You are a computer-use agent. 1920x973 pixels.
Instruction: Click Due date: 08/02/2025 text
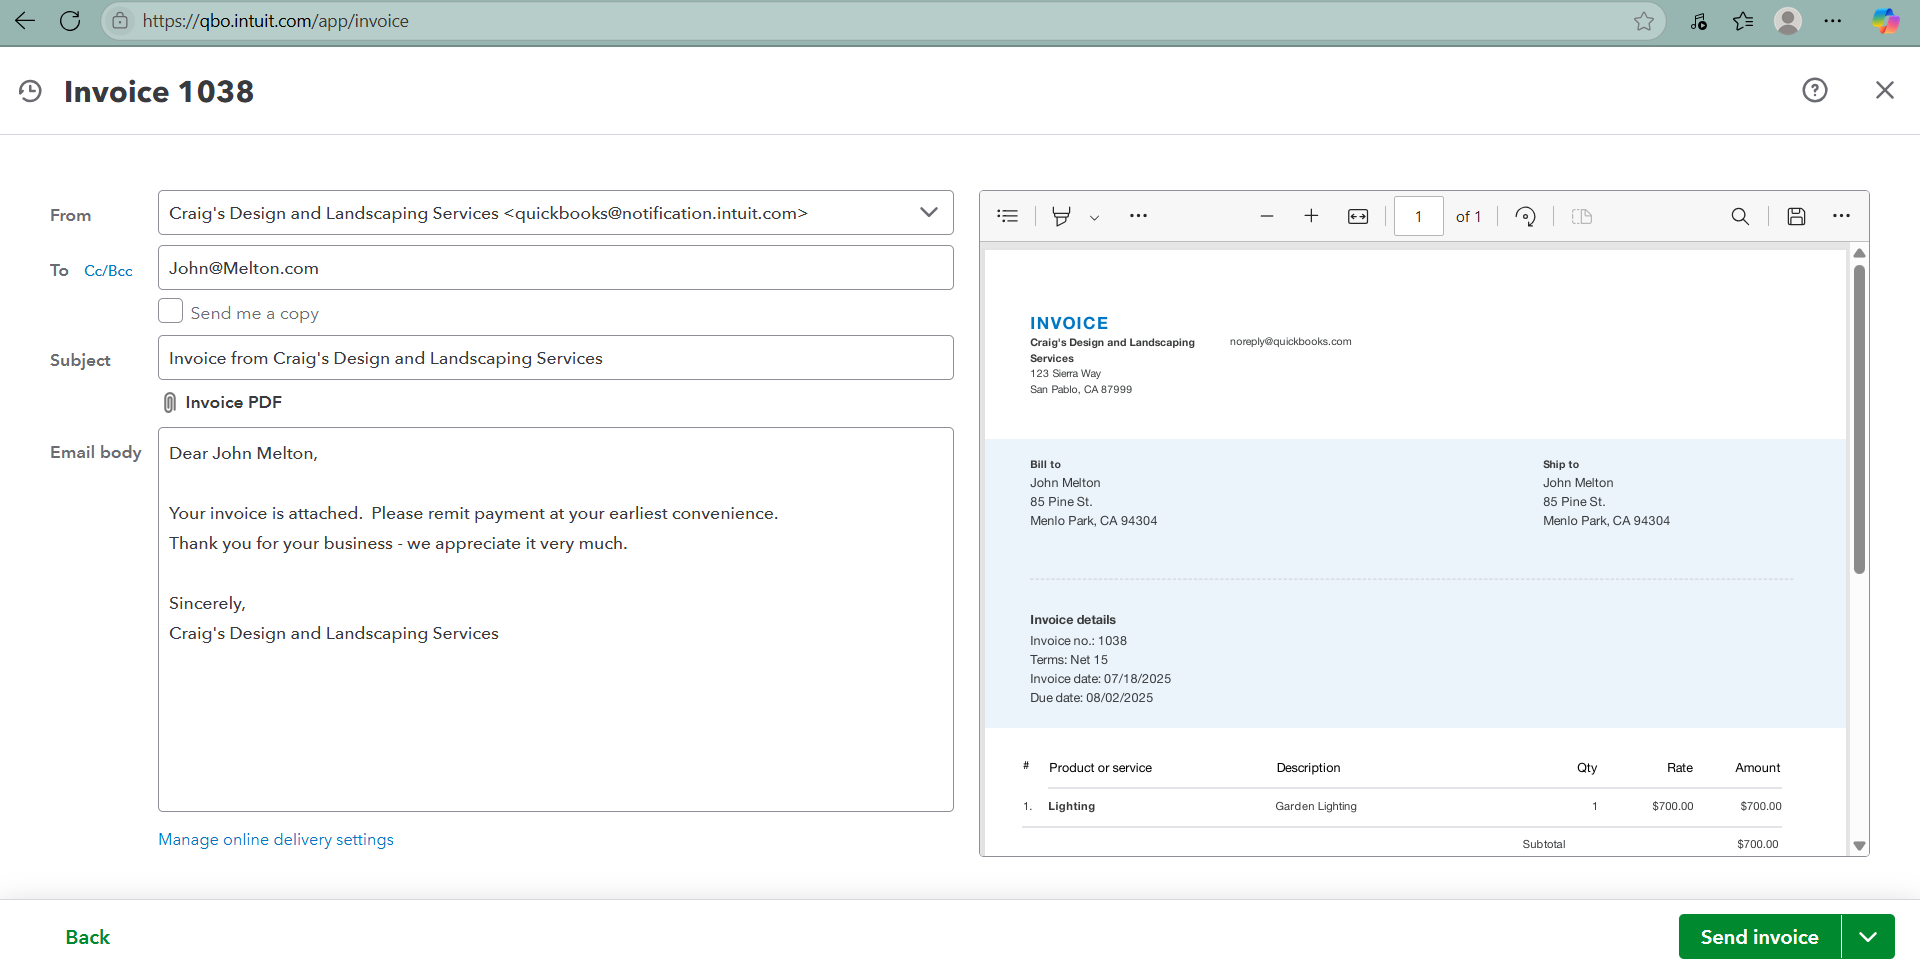[1092, 698]
